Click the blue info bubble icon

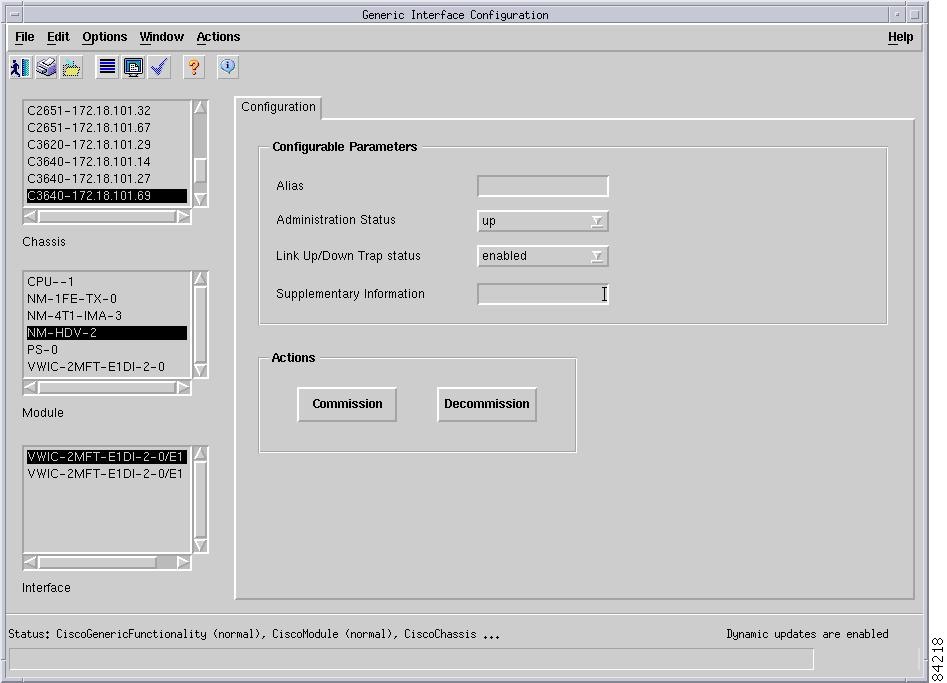point(228,67)
